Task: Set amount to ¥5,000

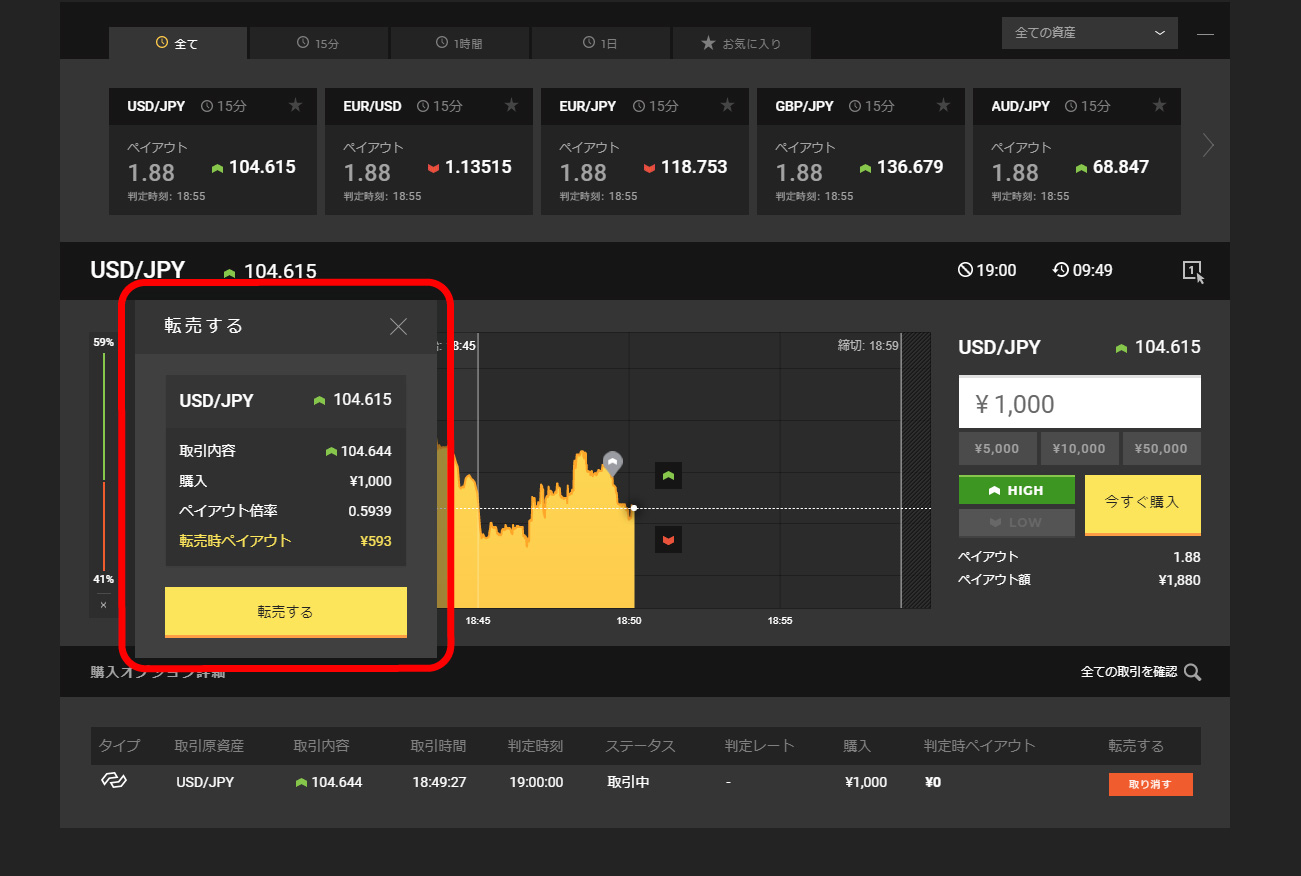Action: [x=998, y=449]
